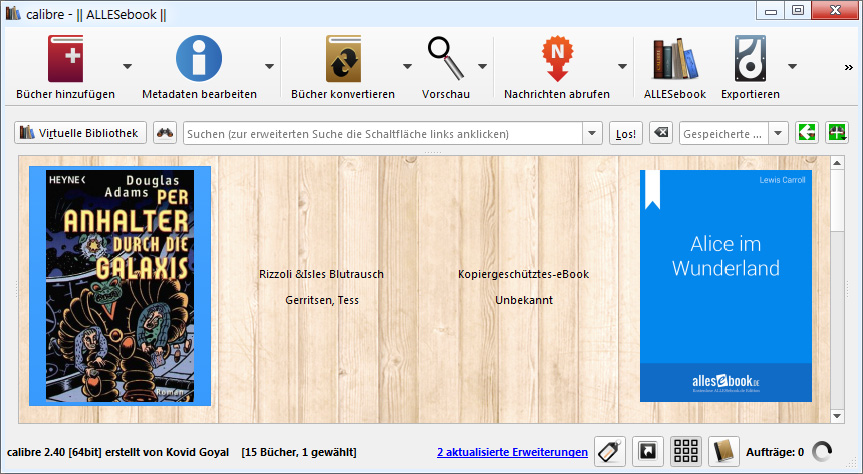Click the Los! search button
Screen dimensions: 863x474
point(626,133)
